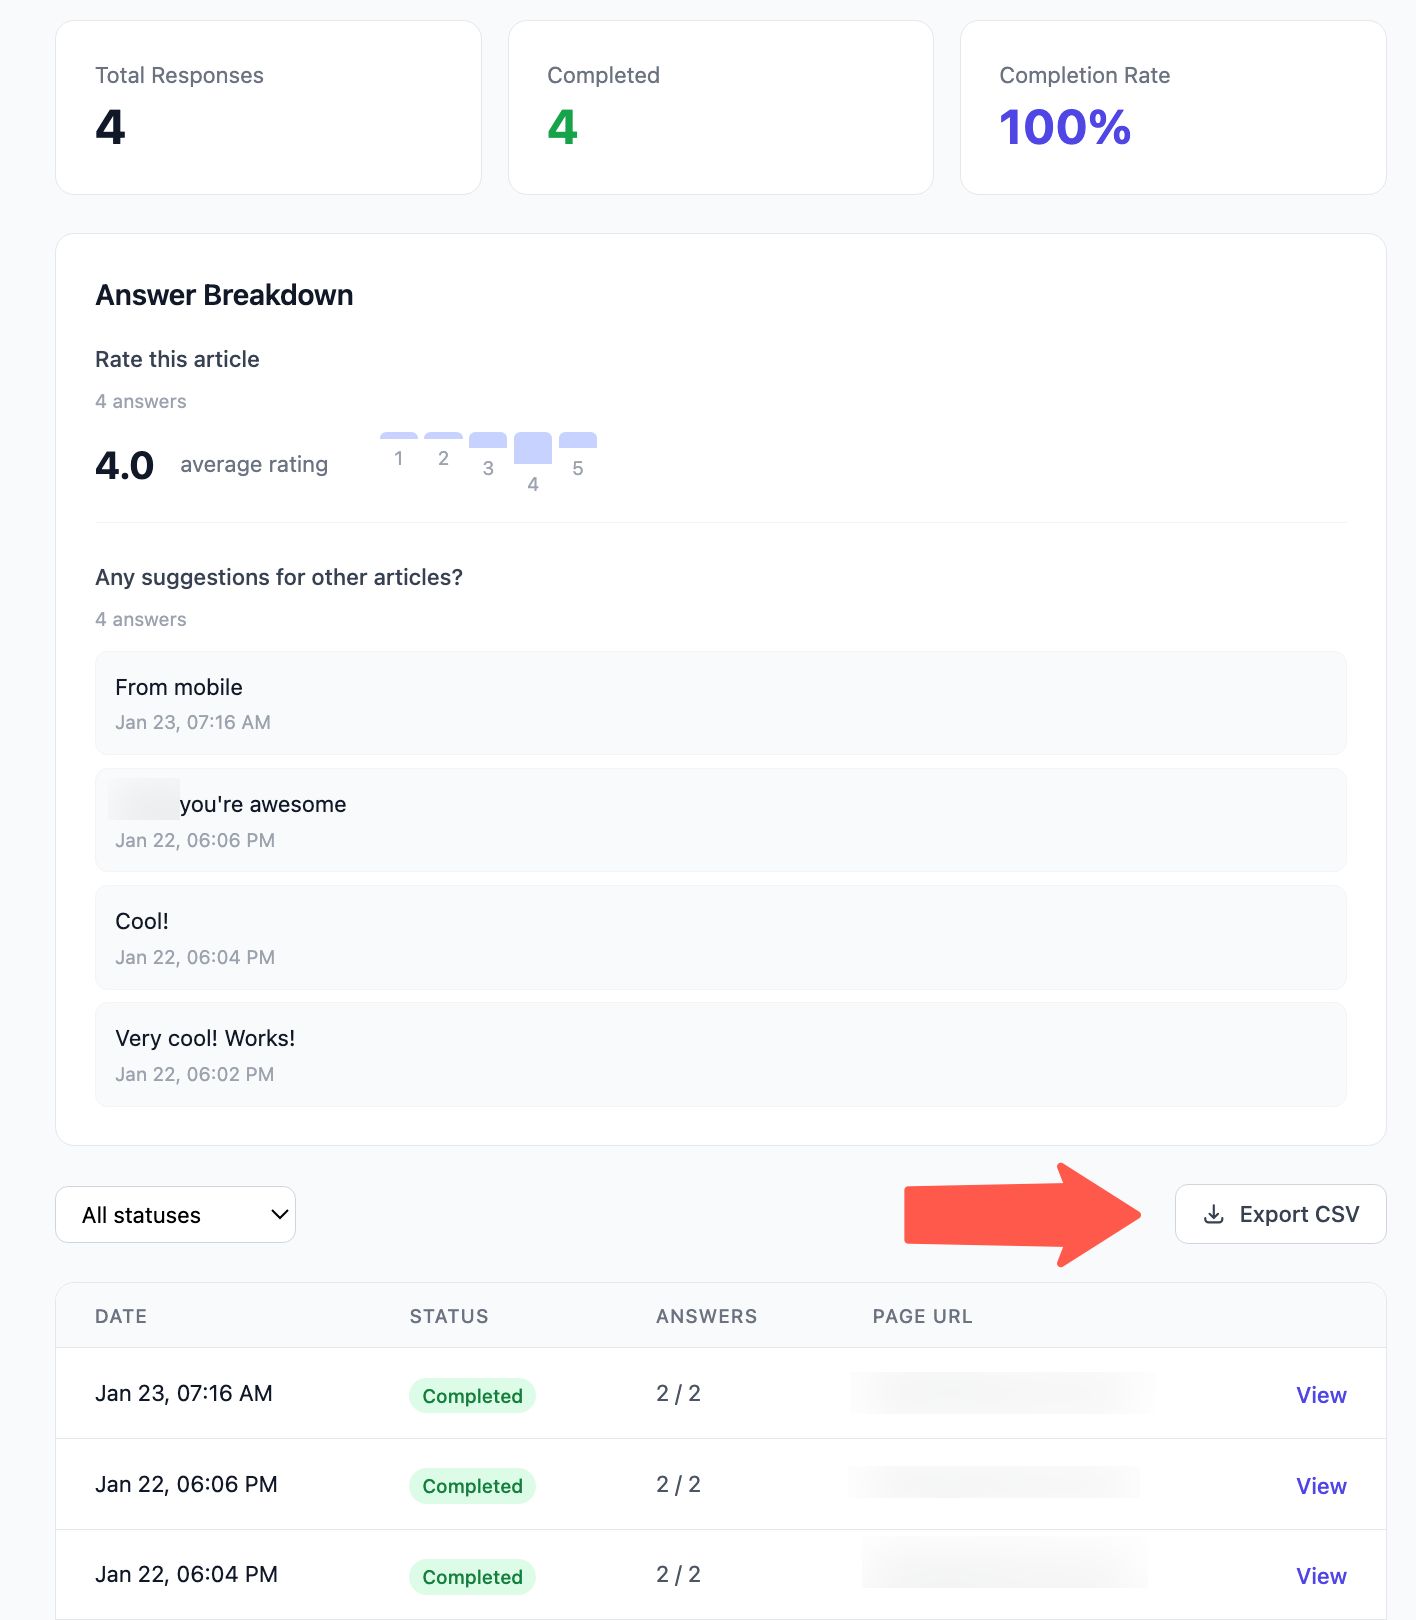View the Jan 23, 07:16 AM response
This screenshot has width=1416, height=1620.
pyautogui.click(x=1321, y=1395)
